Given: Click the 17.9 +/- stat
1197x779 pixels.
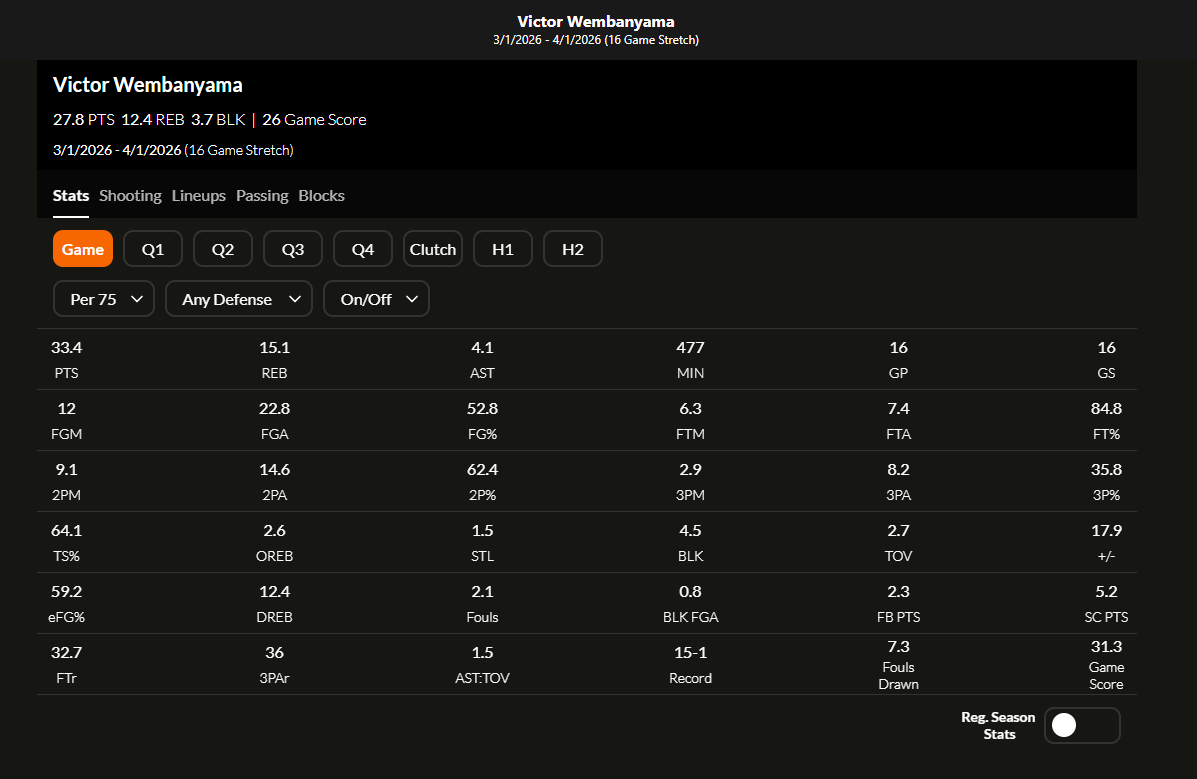Looking at the screenshot, I should [x=1106, y=543].
